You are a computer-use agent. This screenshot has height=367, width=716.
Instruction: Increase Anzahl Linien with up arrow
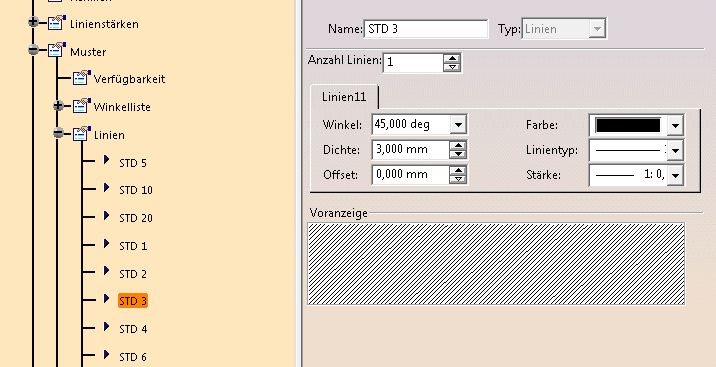click(452, 58)
